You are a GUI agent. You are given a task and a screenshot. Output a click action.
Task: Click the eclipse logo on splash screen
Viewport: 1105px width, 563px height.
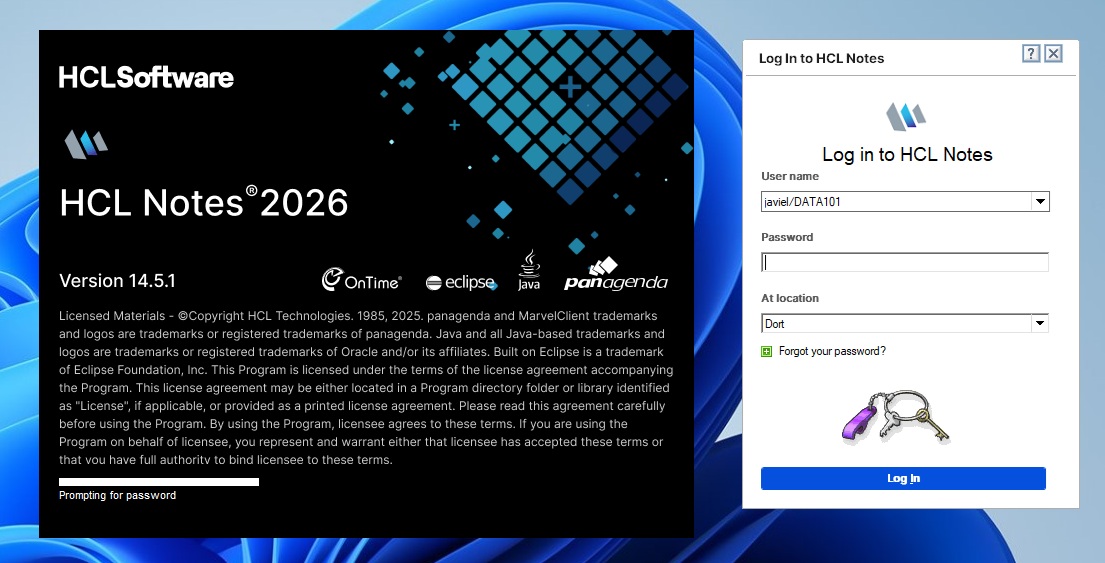click(462, 283)
